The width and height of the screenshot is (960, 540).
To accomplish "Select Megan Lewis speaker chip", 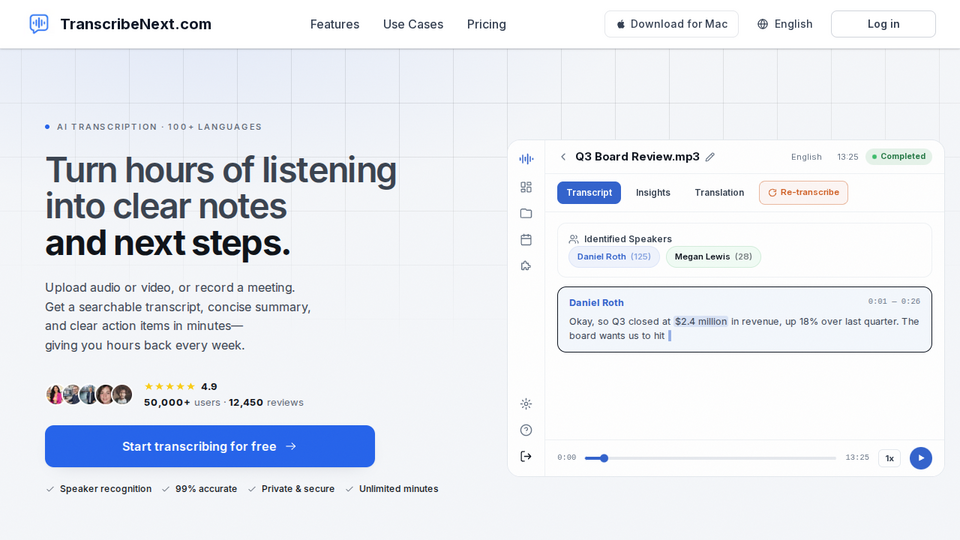I will [713, 257].
